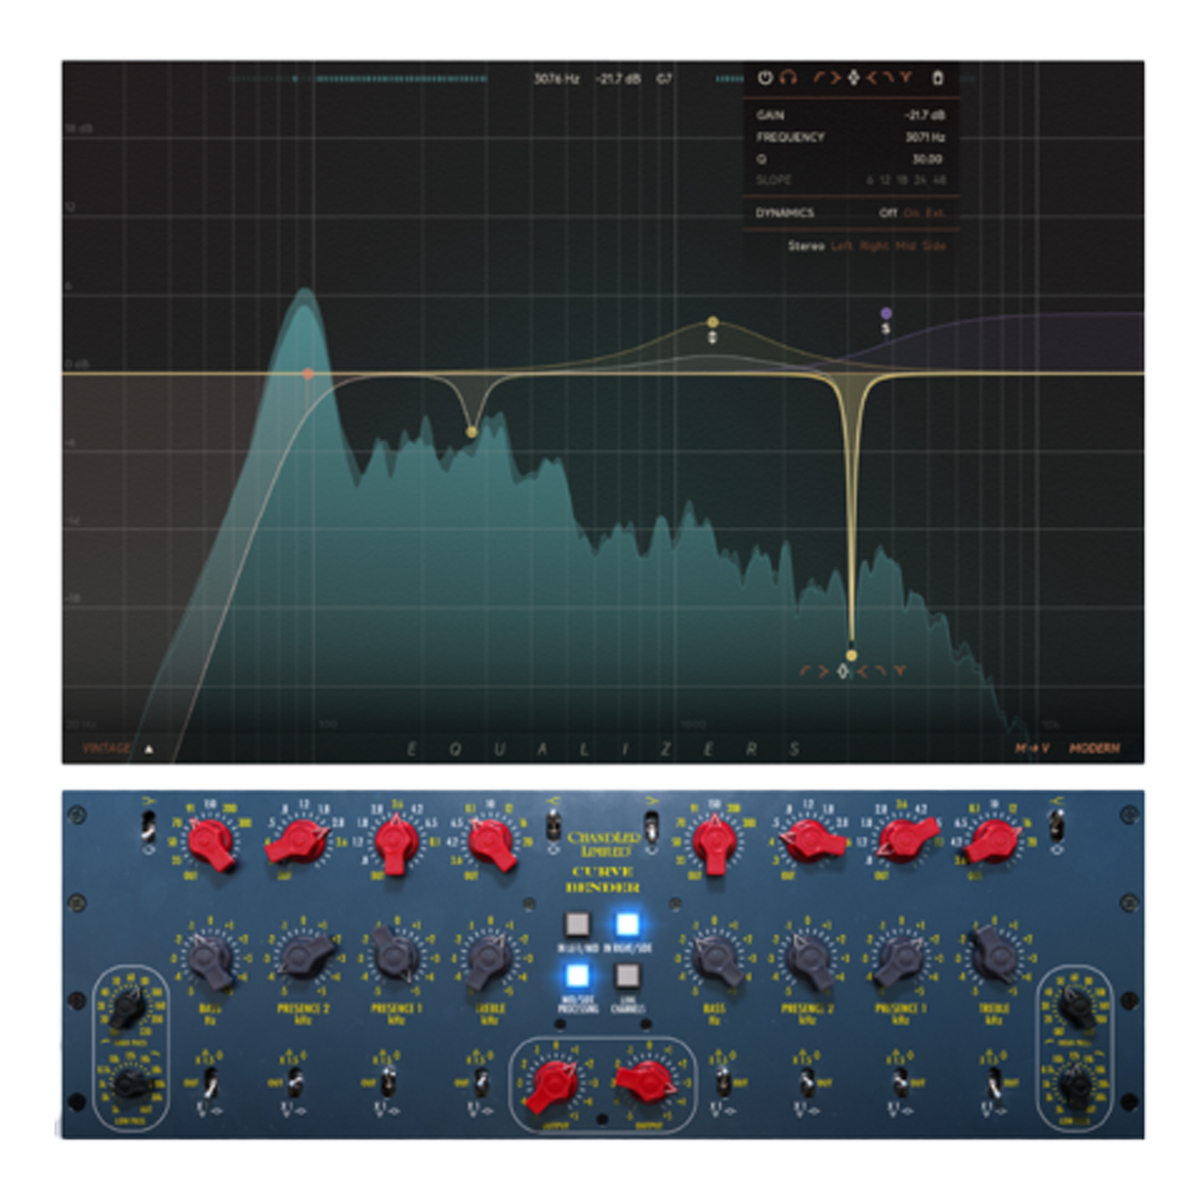Select the deep notch node at 3071 Hz
The height and width of the screenshot is (1200, 1200).
point(852,656)
